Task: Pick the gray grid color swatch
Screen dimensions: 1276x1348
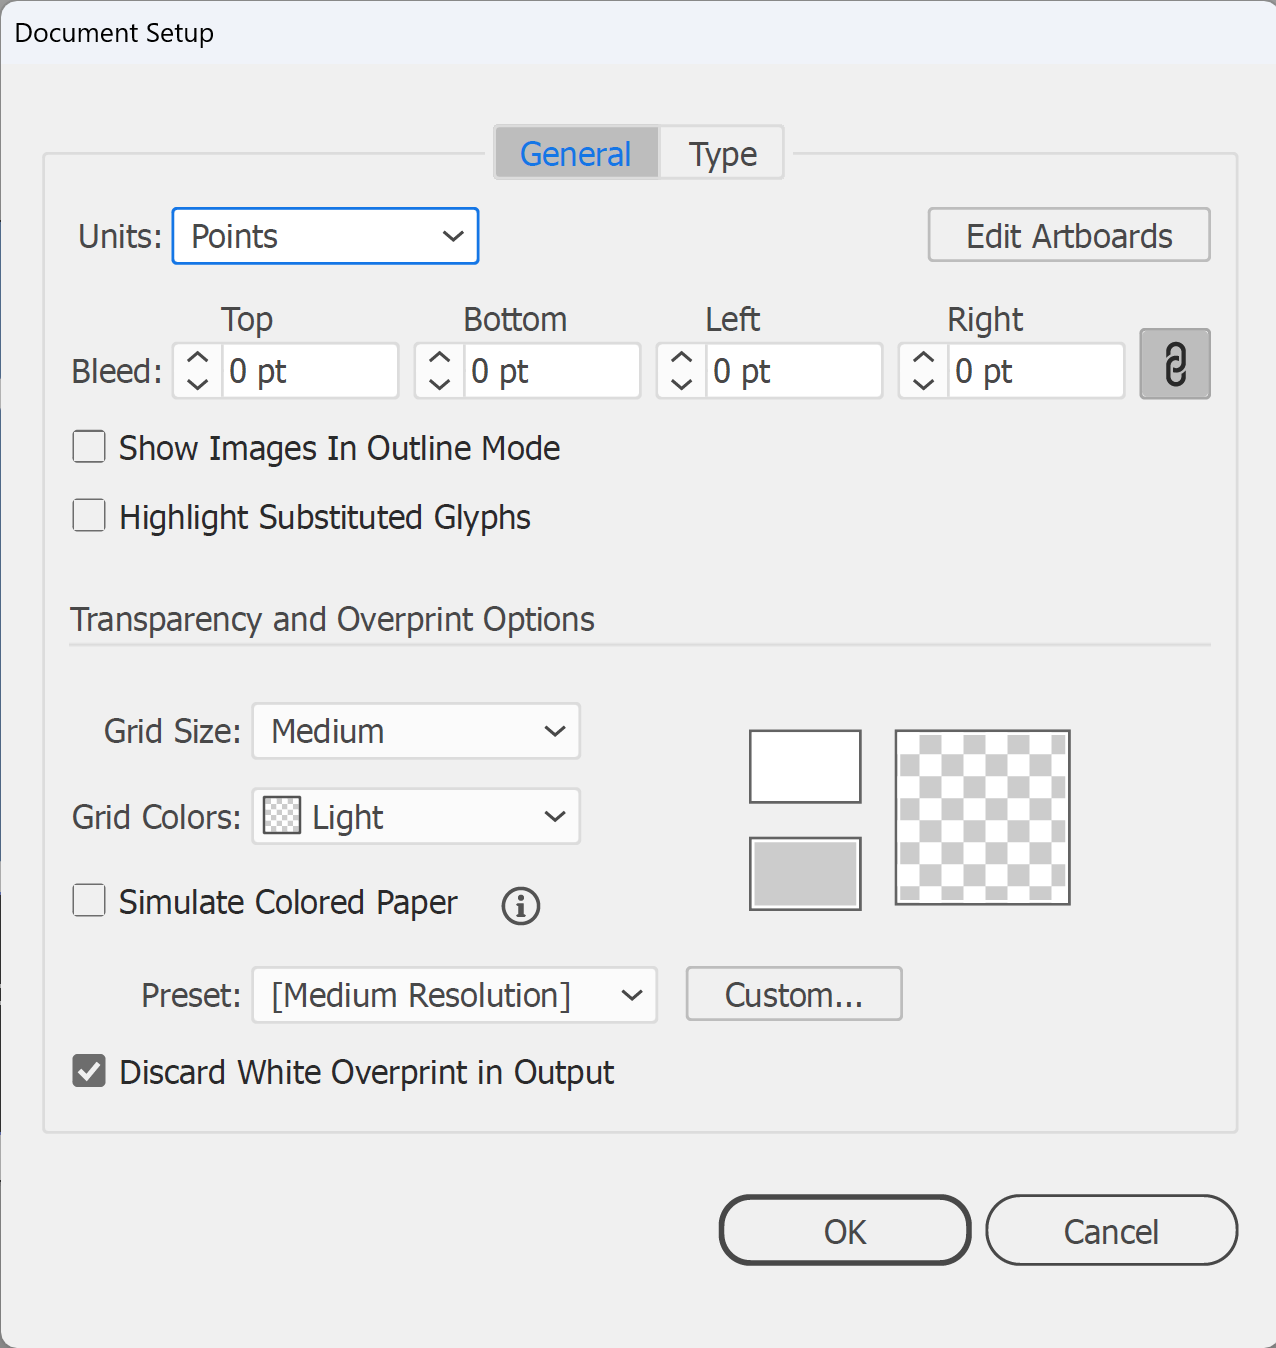Action: coord(805,874)
